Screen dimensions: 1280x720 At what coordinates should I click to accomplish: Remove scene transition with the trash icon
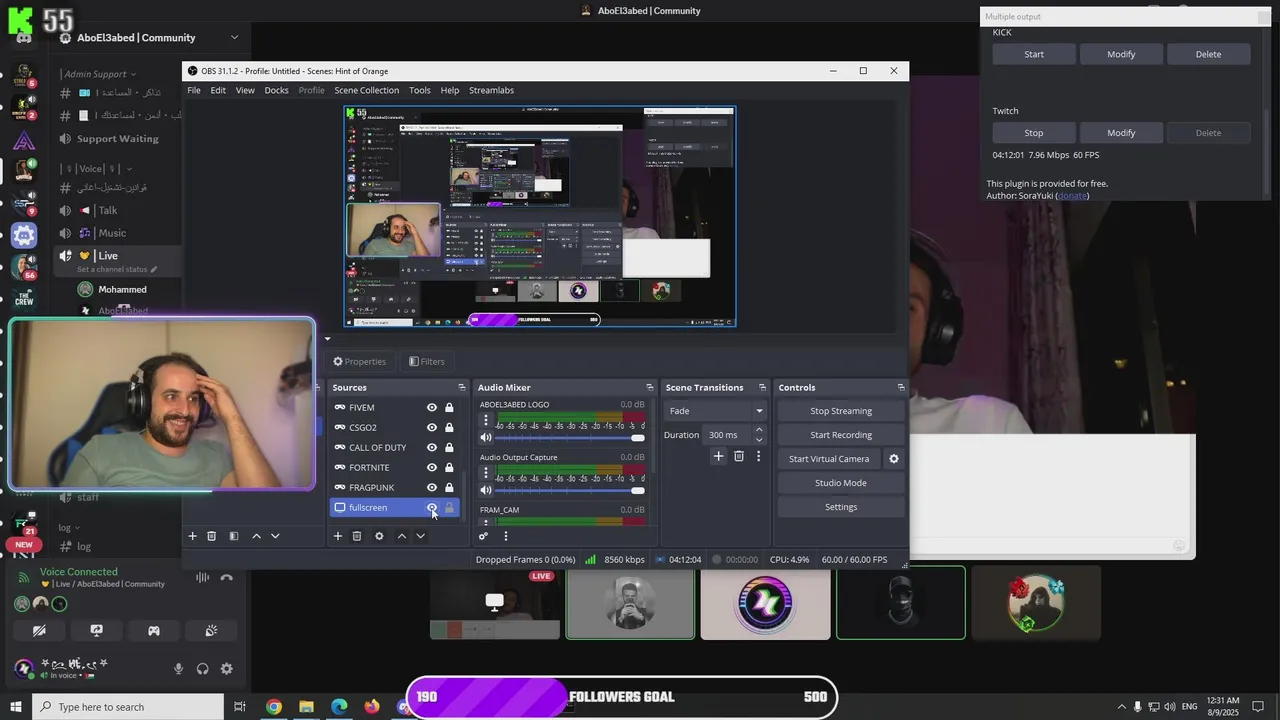(x=739, y=456)
